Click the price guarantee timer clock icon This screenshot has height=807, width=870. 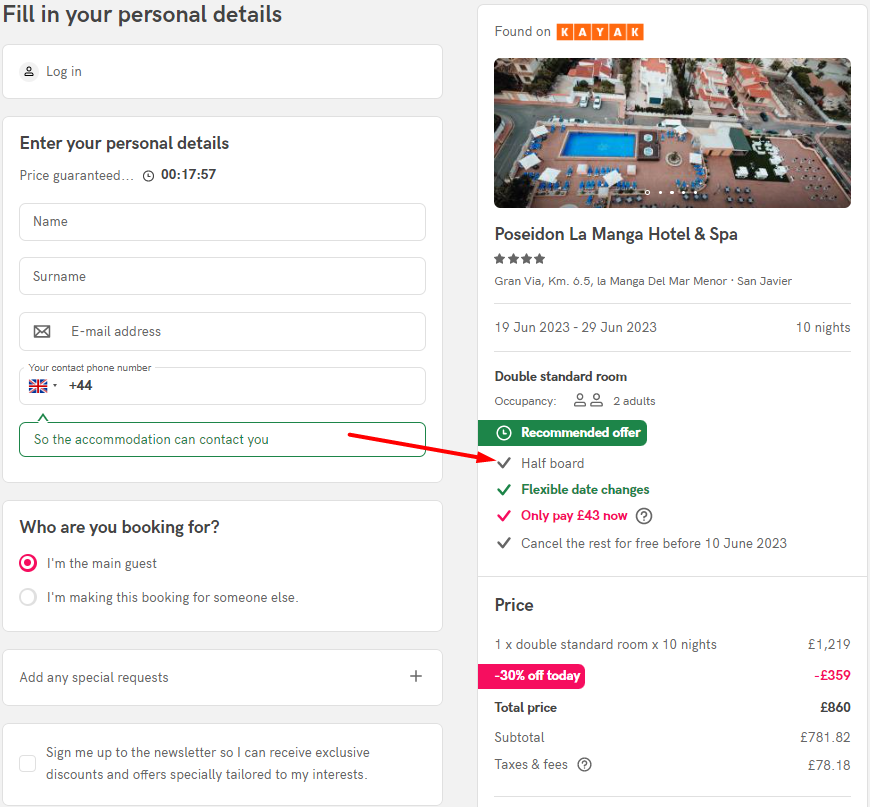point(149,176)
